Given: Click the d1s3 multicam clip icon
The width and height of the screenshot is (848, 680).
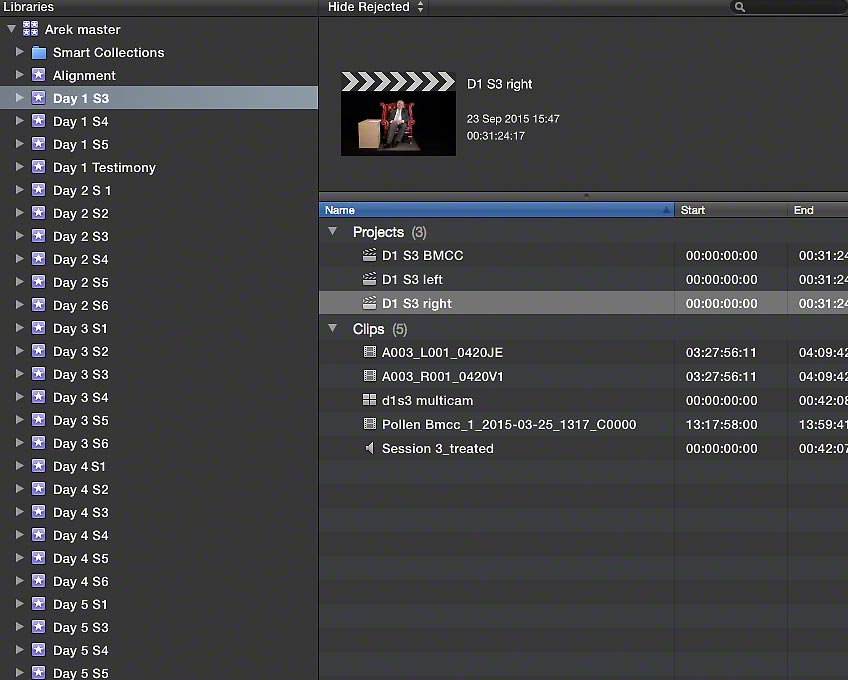Looking at the screenshot, I should point(369,400).
